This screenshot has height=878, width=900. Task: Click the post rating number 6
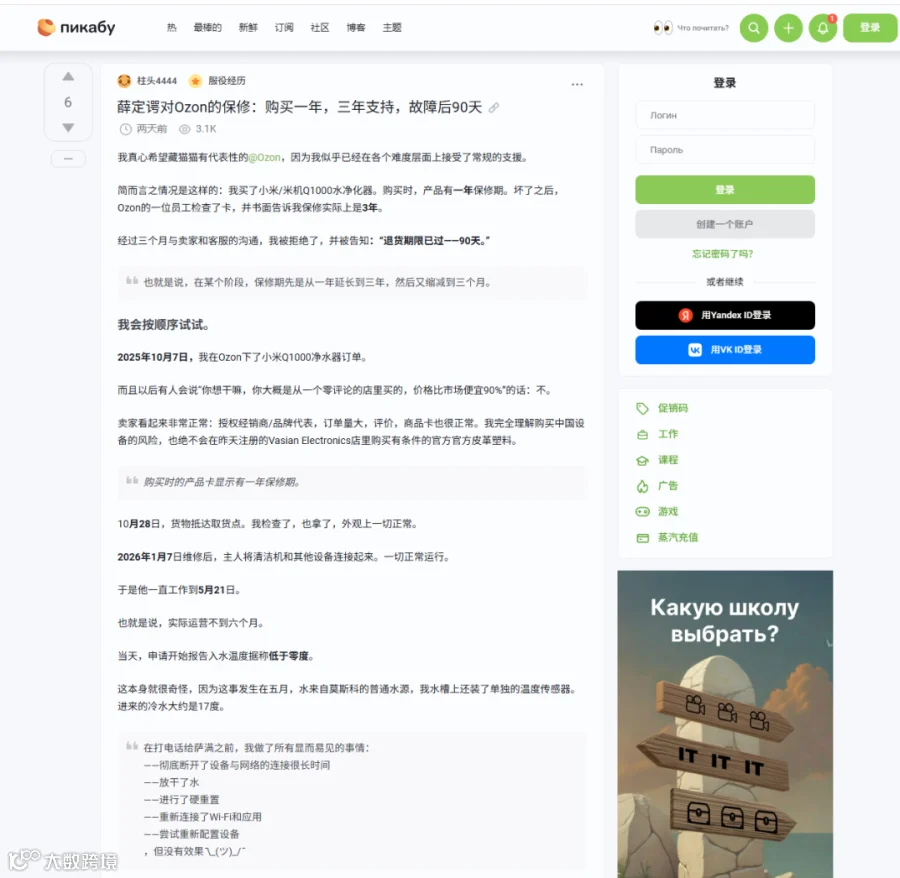tap(68, 102)
